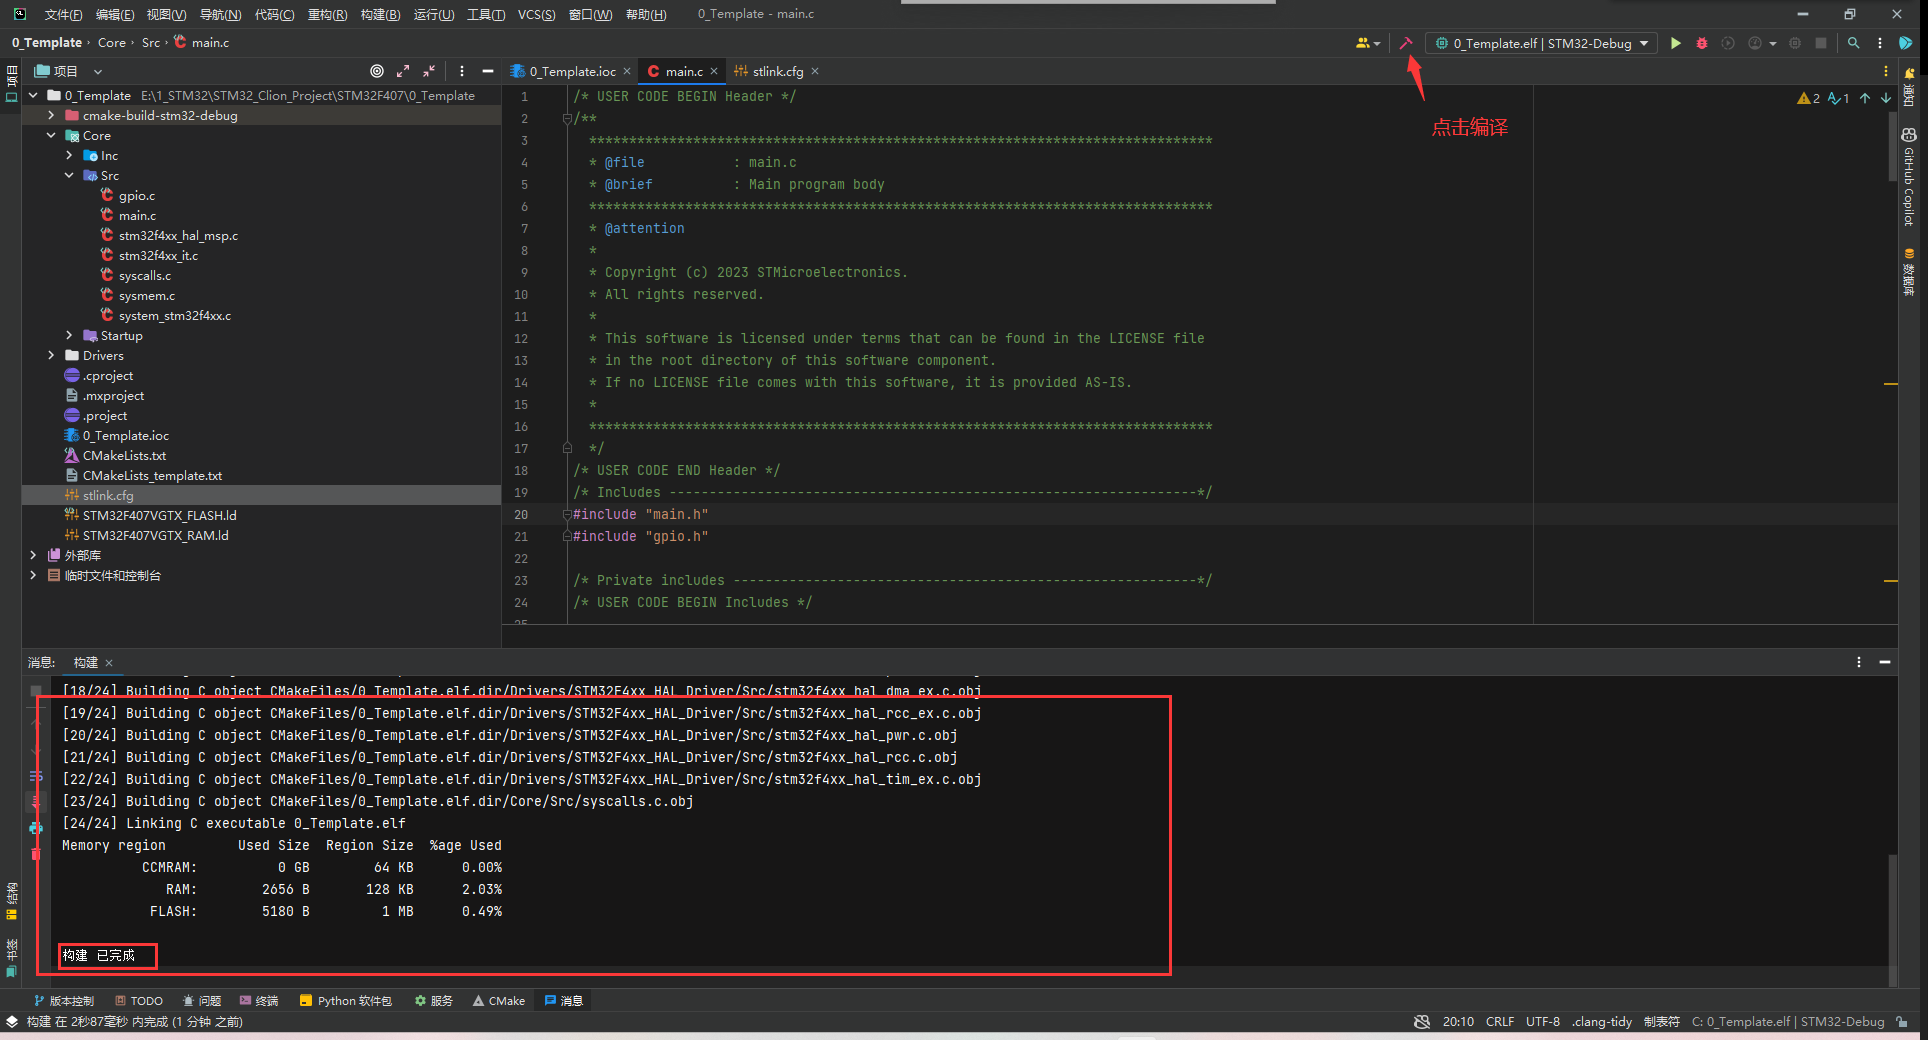Click UTF-8 encoding in the status bar
This screenshot has height=1040, width=1928.
pyautogui.click(x=1543, y=1021)
